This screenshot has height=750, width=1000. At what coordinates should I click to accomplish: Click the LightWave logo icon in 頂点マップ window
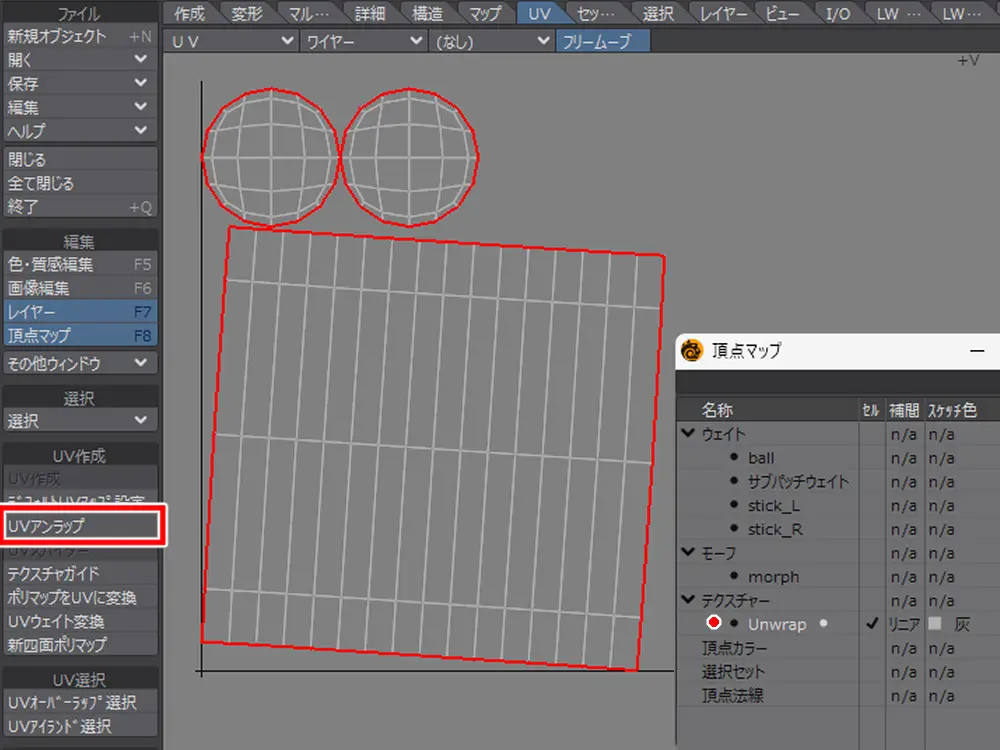tap(692, 351)
